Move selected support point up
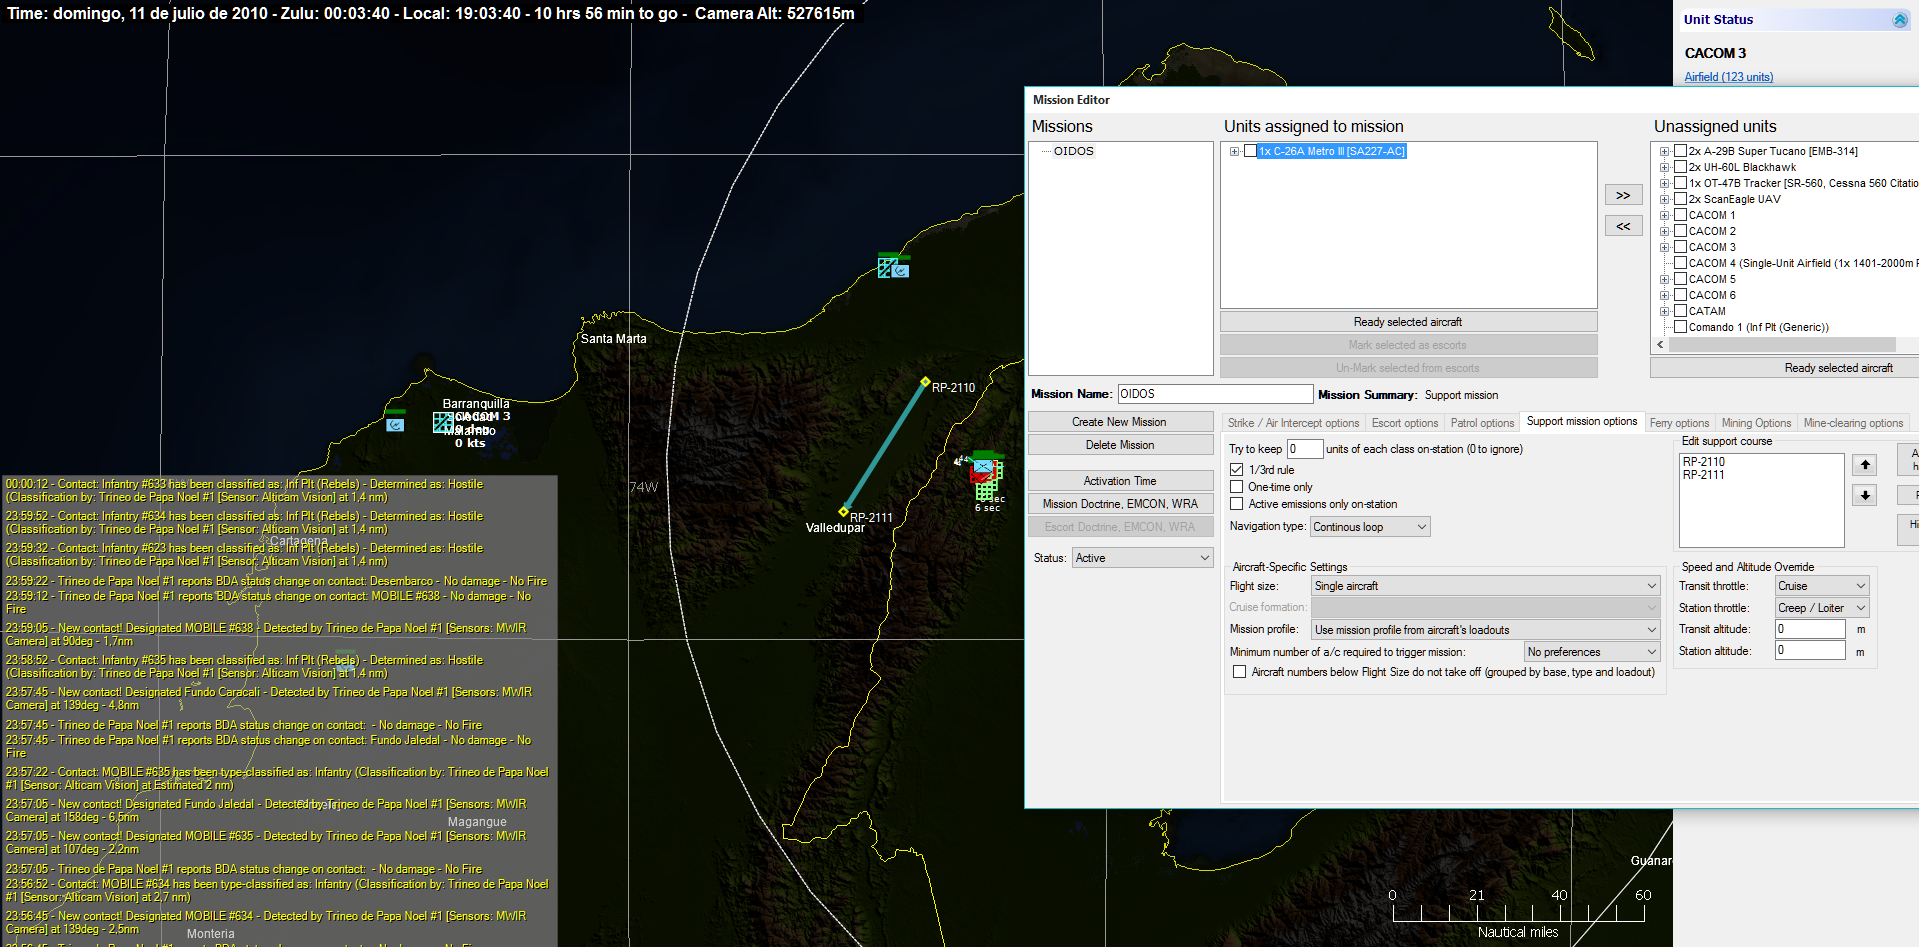The image size is (1919, 947). point(1865,465)
